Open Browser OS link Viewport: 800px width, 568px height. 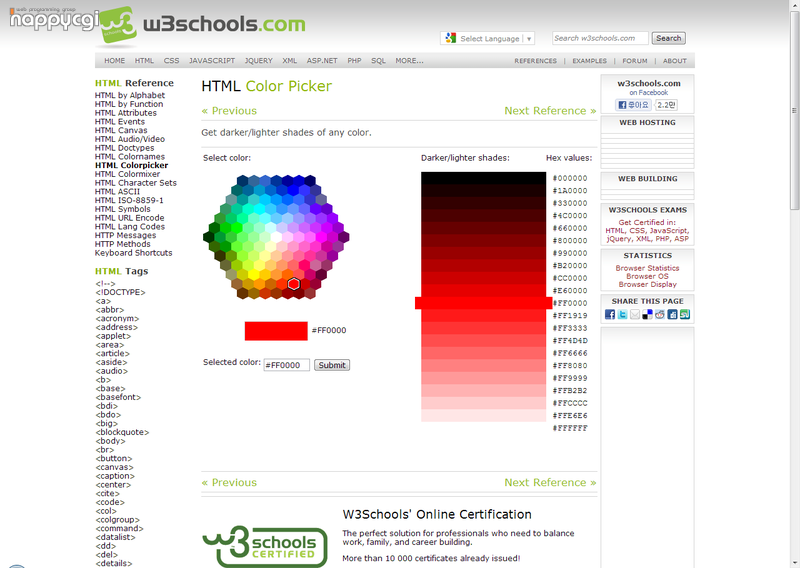(647, 276)
